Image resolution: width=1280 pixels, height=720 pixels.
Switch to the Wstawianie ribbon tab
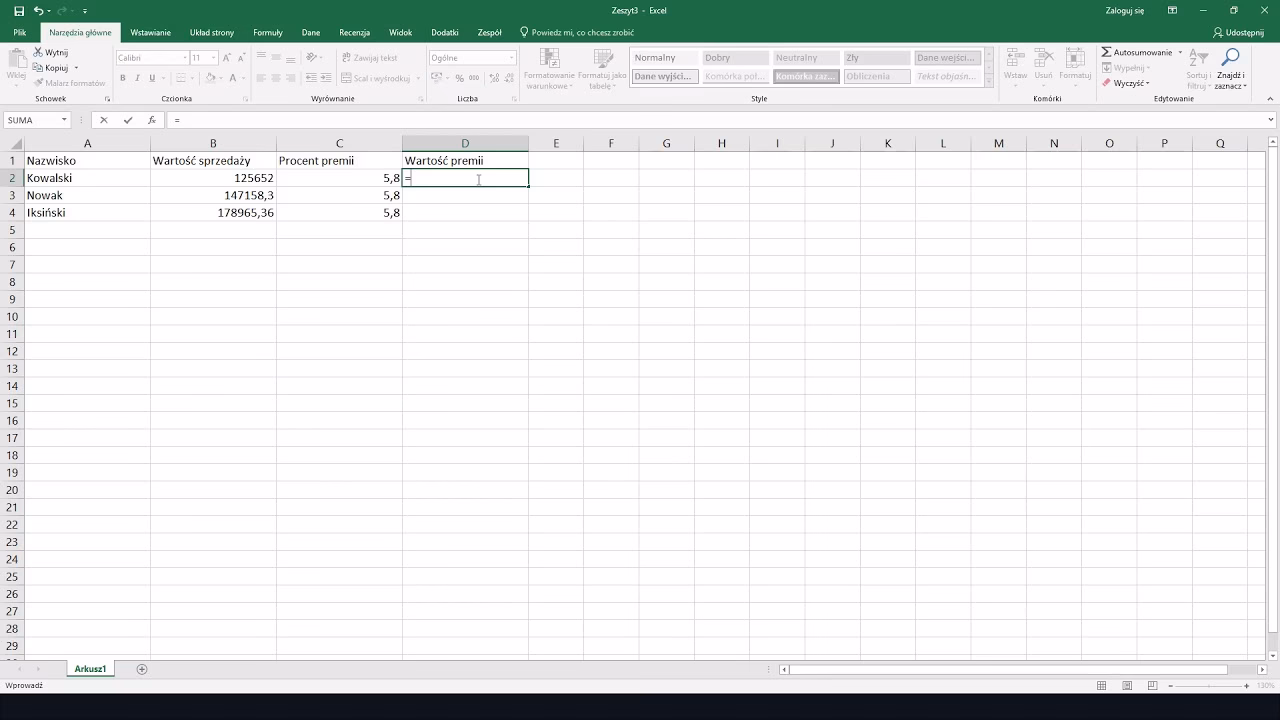(x=151, y=32)
